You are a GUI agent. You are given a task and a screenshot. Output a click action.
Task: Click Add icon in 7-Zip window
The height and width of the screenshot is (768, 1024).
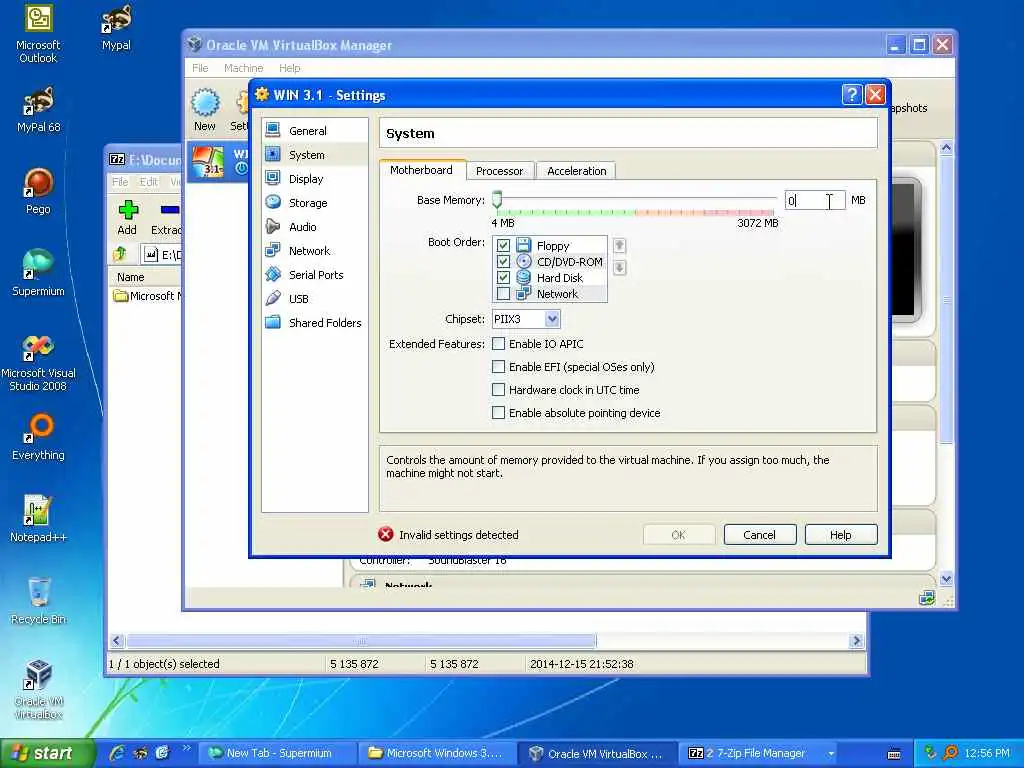127,218
